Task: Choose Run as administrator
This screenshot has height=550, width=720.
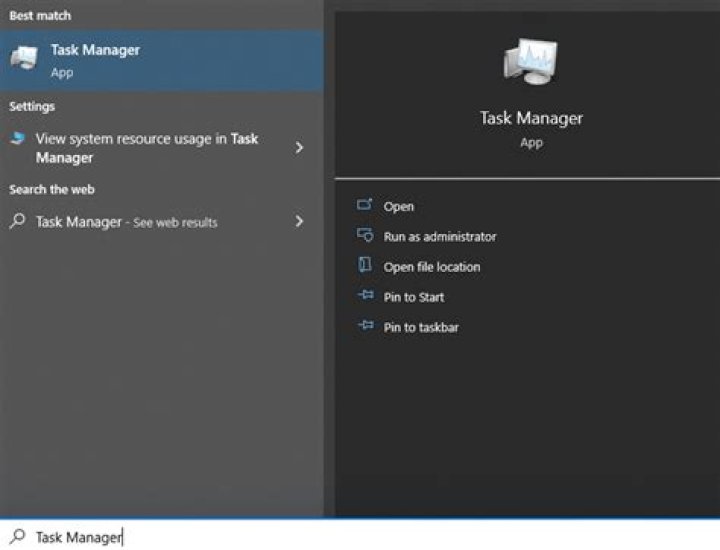Action: tap(439, 237)
